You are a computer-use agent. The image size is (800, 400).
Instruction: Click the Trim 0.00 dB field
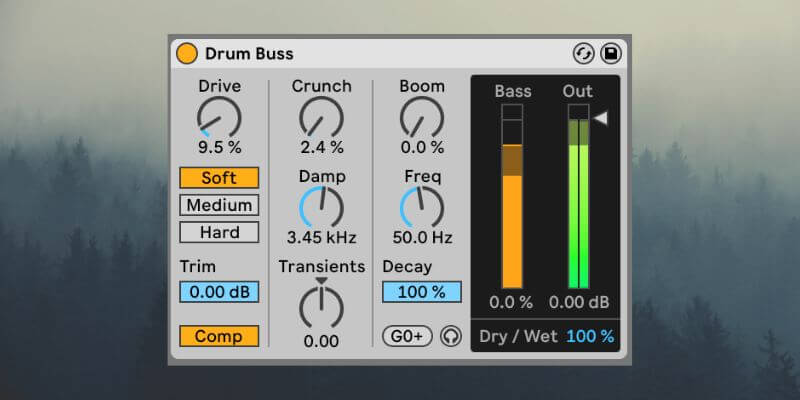[x=219, y=292]
